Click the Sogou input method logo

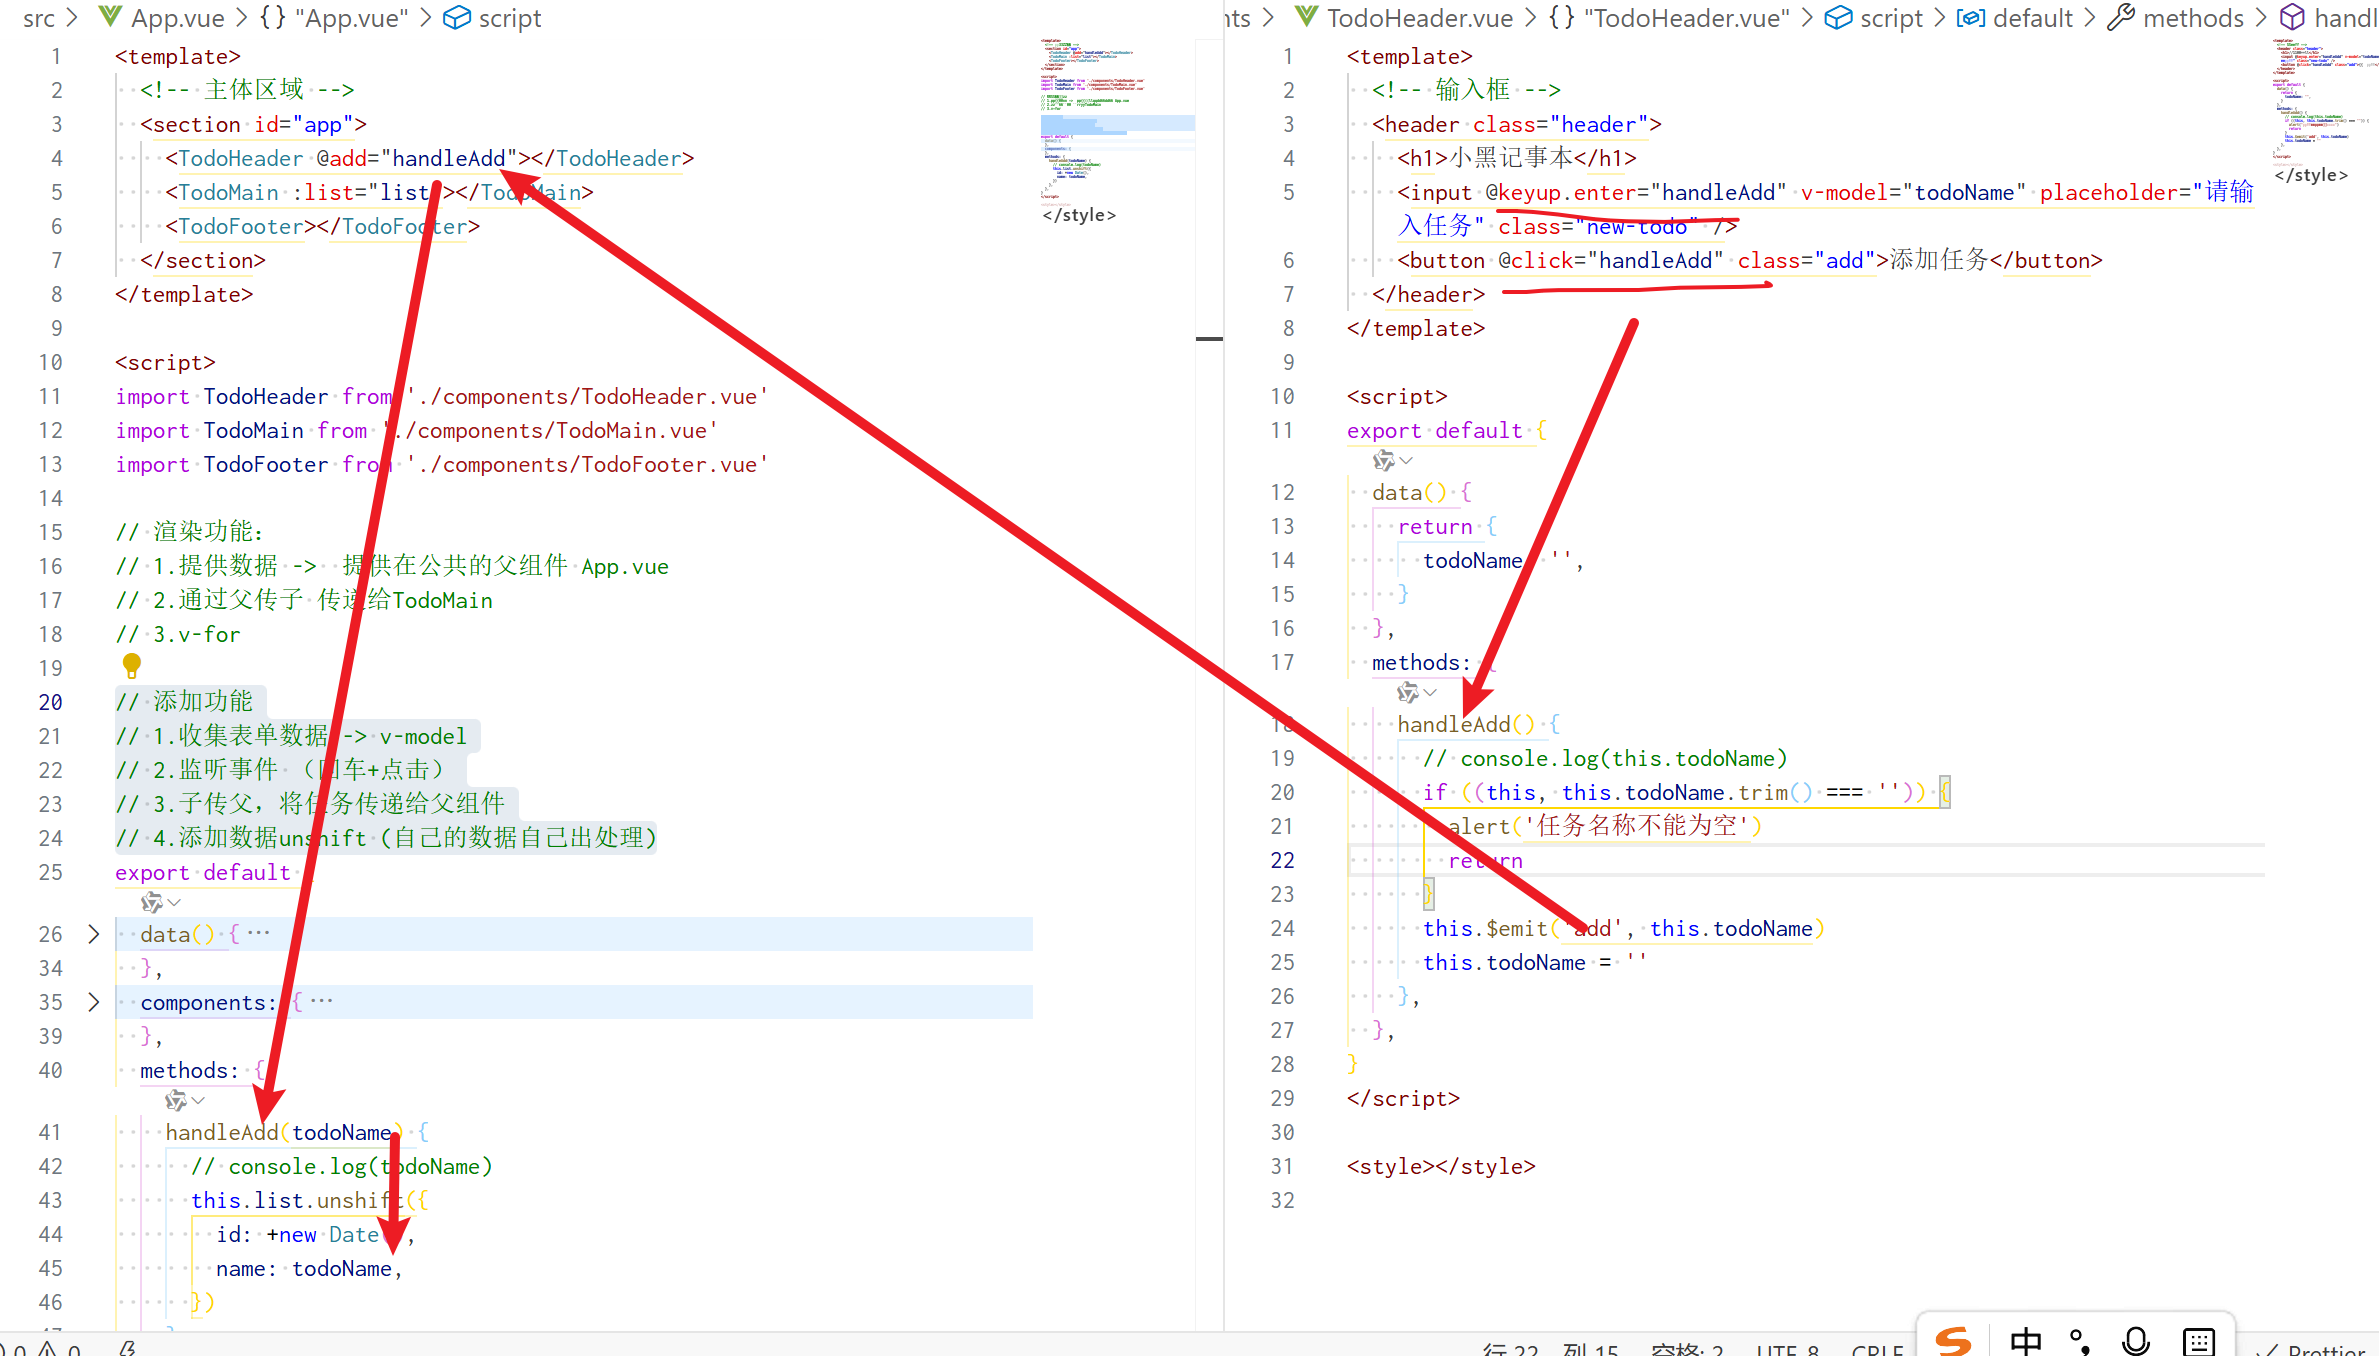[x=1952, y=1341]
